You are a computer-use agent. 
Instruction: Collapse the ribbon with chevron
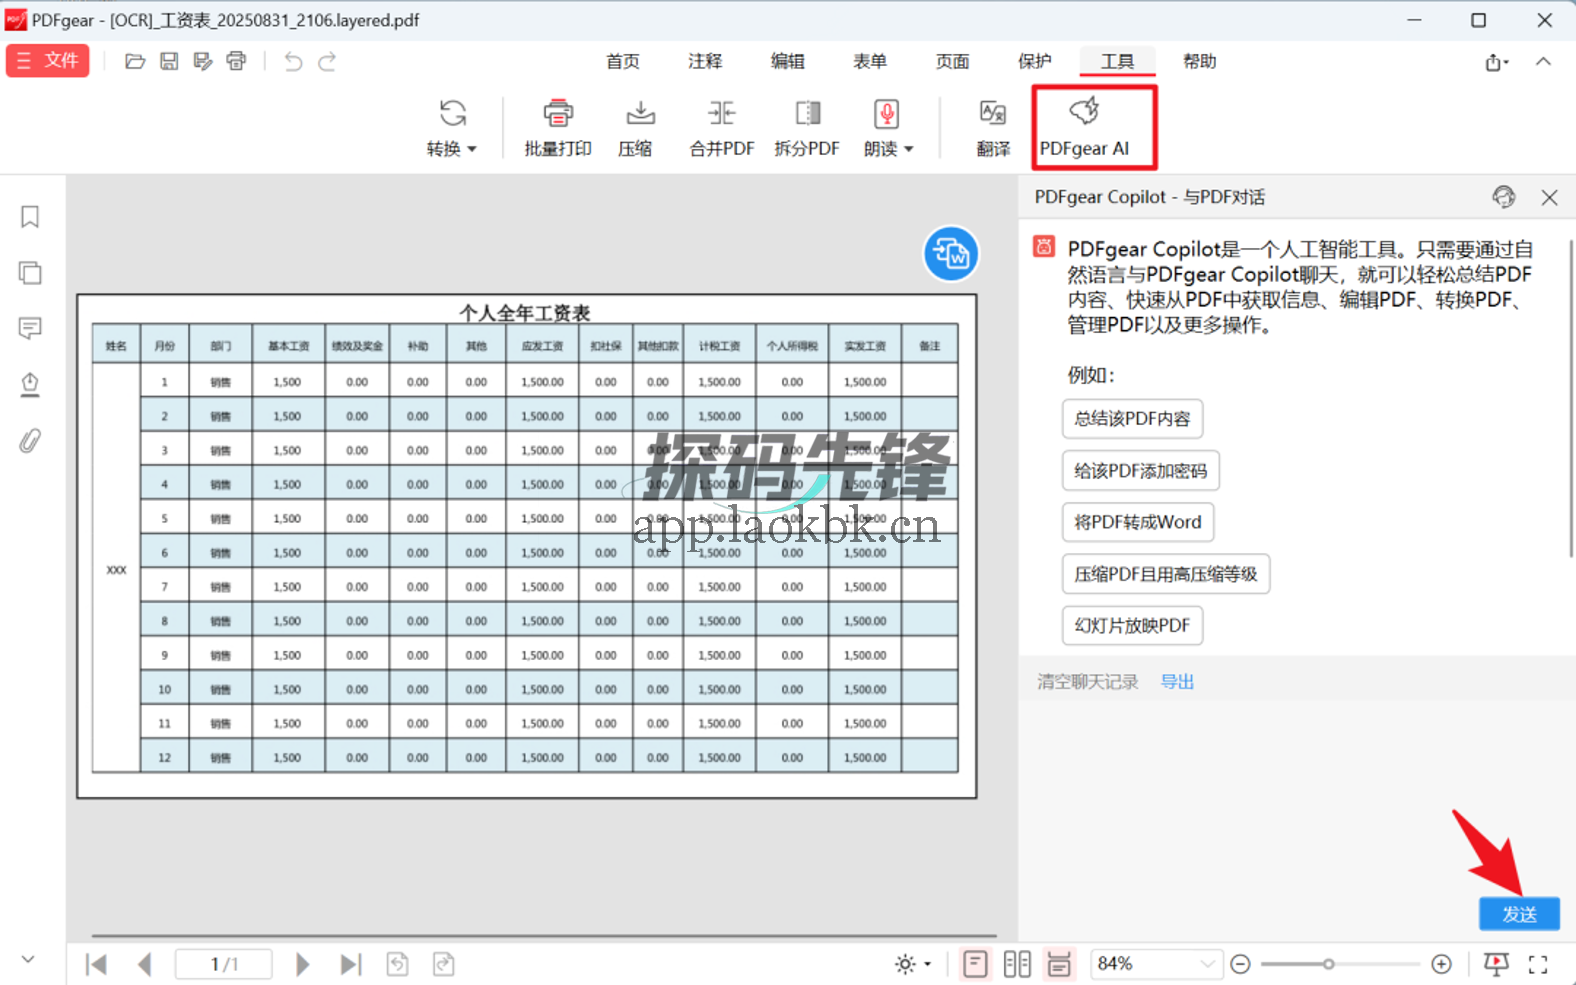[1544, 62]
